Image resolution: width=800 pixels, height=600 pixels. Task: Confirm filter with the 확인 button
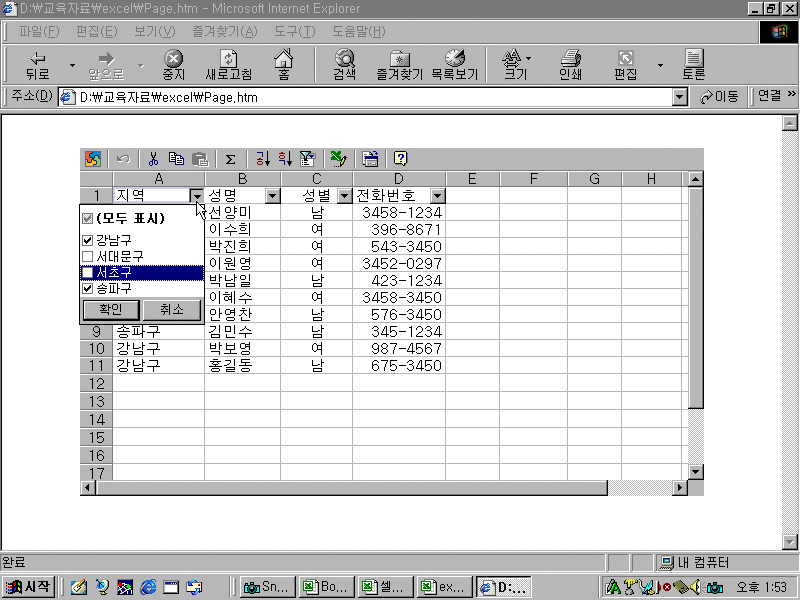coord(109,310)
